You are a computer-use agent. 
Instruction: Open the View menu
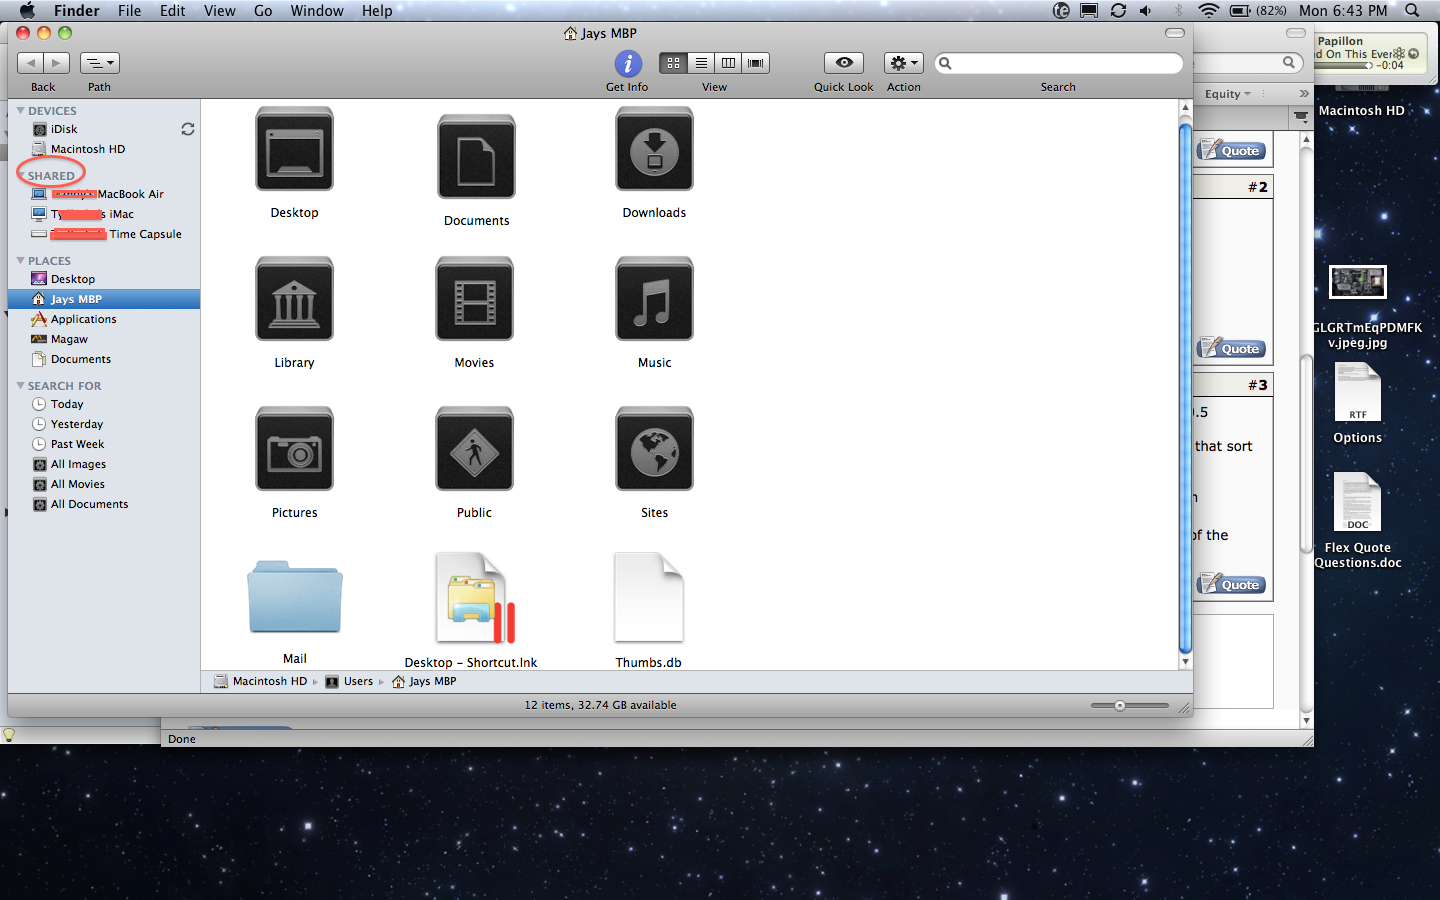(219, 11)
